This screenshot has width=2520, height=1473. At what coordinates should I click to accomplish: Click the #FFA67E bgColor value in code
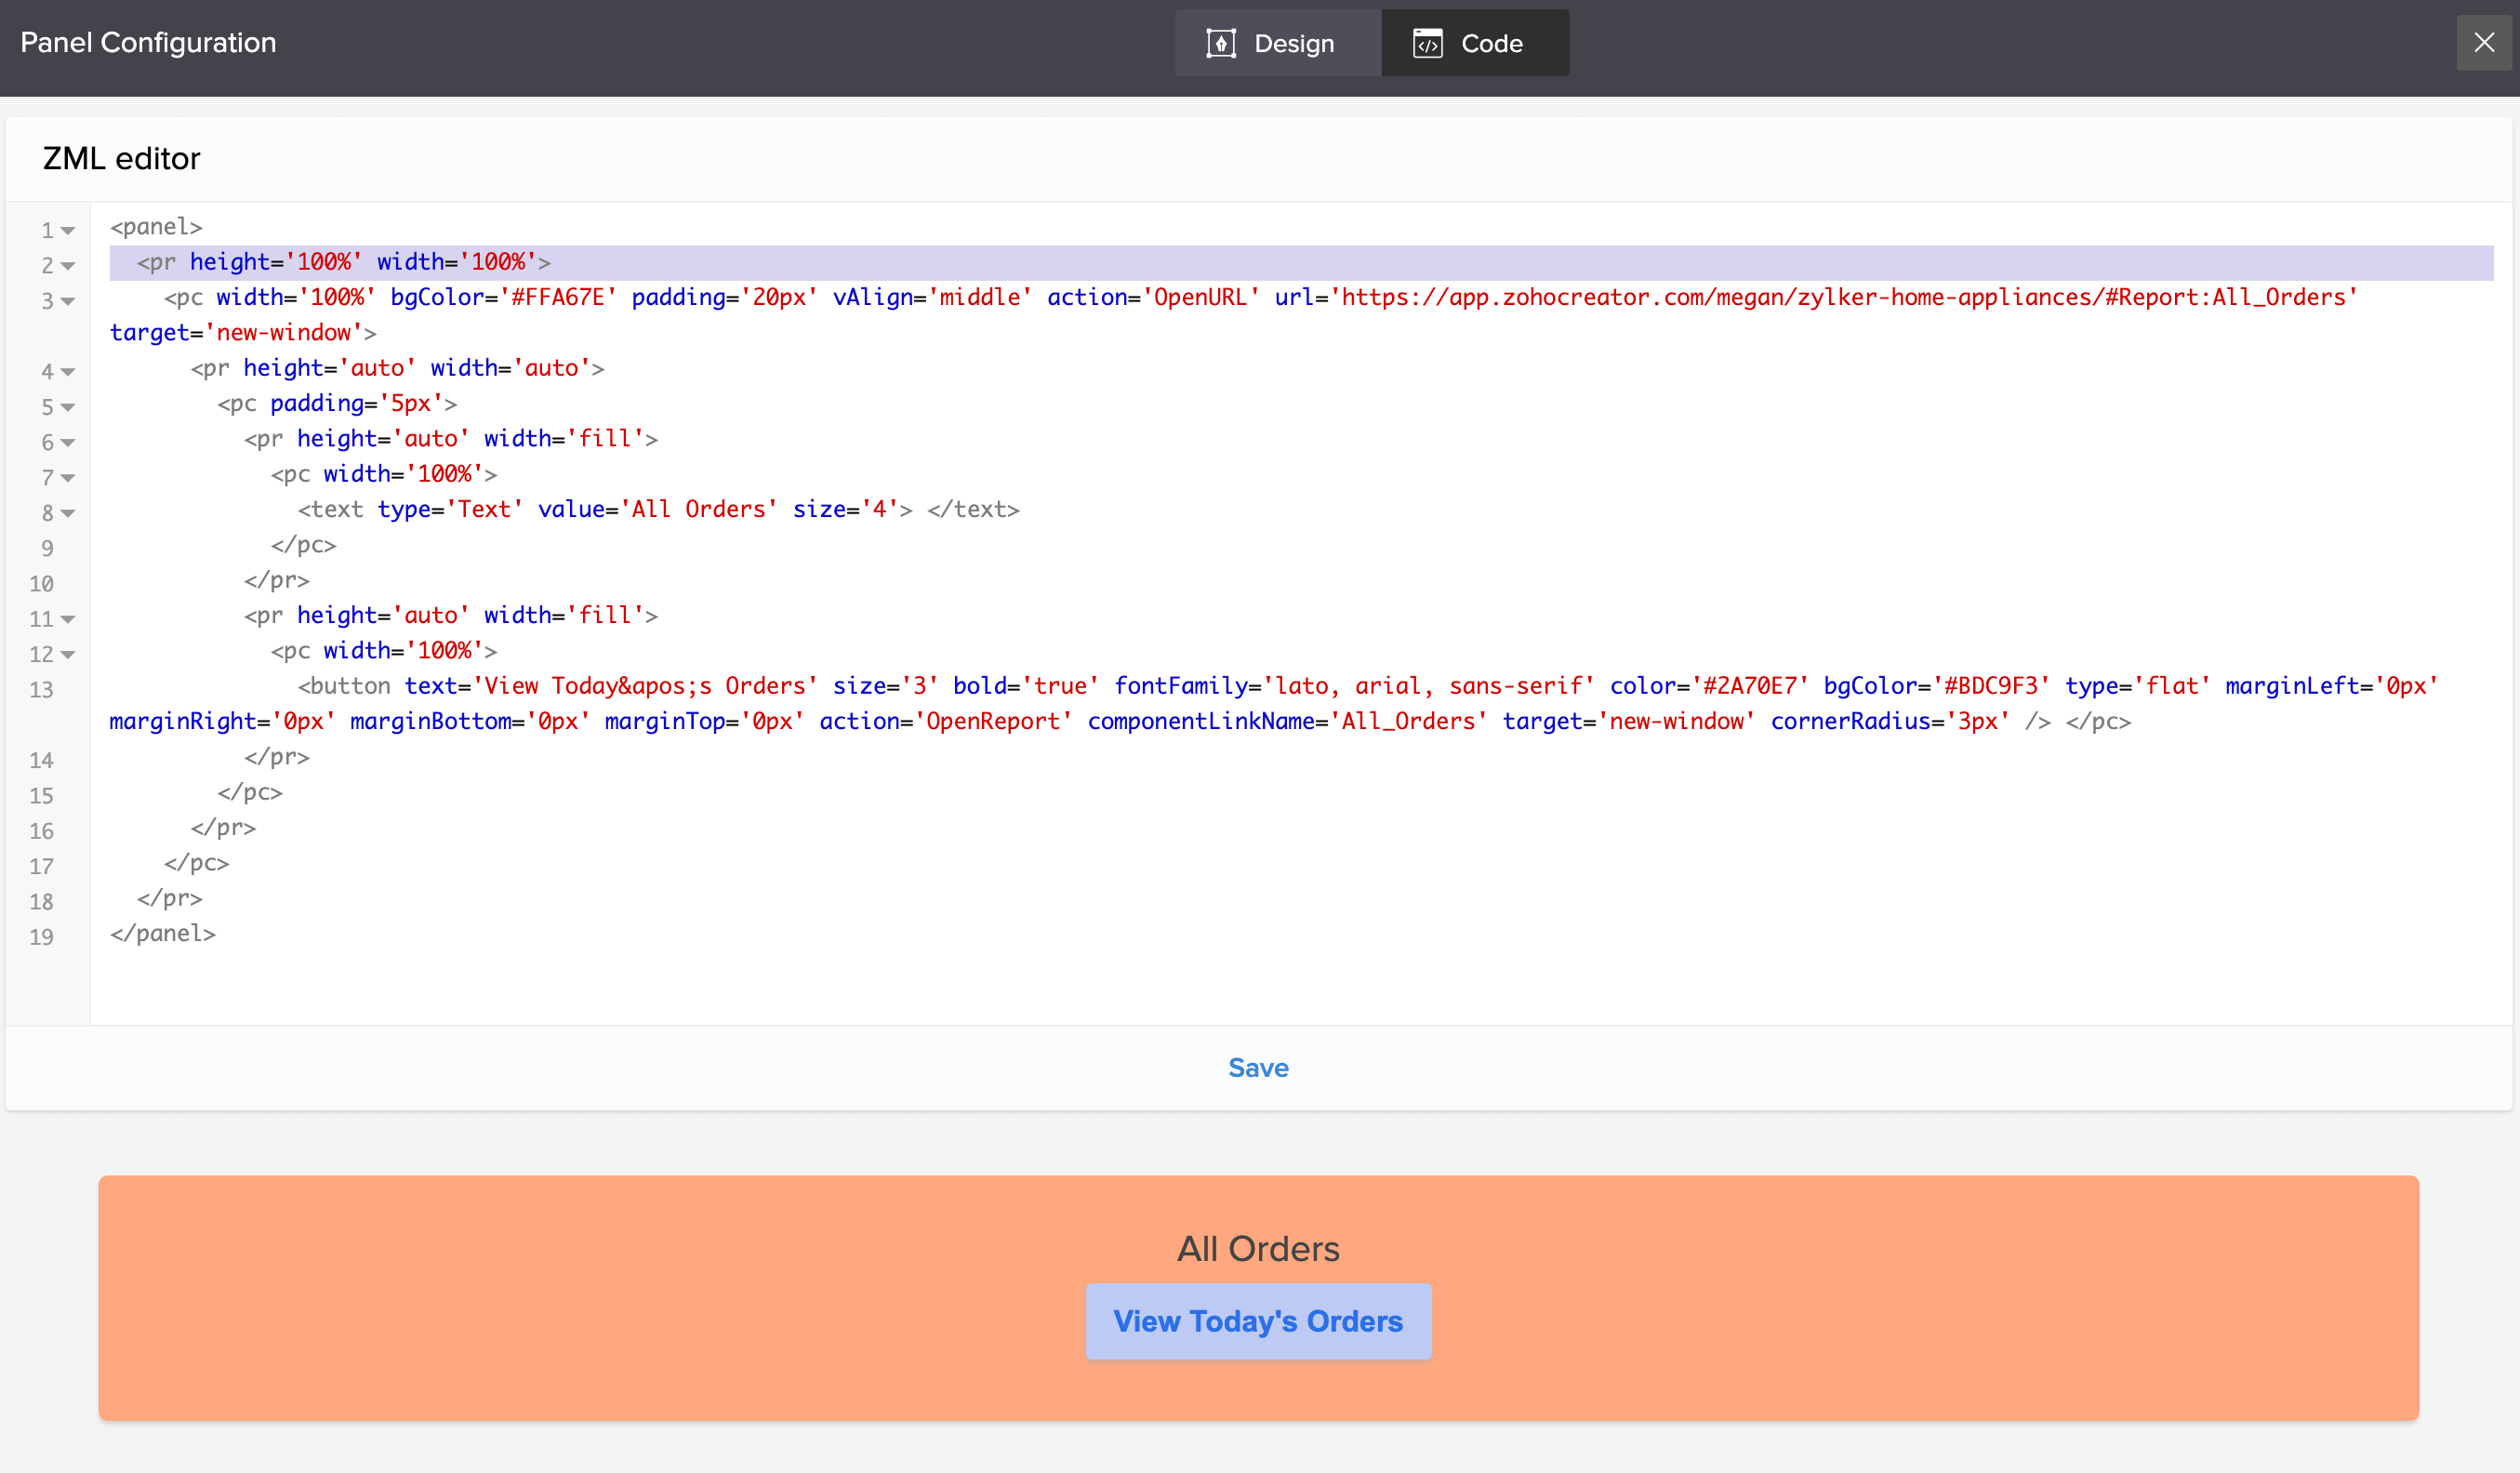coord(558,297)
